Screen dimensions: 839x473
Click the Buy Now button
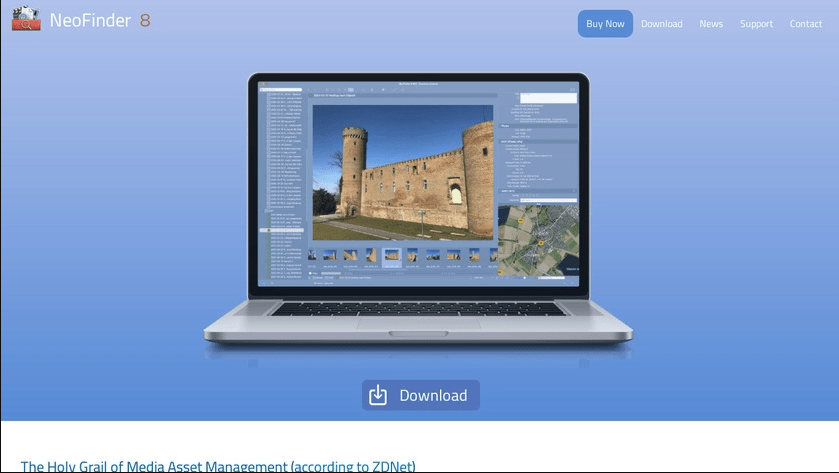point(605,24)
